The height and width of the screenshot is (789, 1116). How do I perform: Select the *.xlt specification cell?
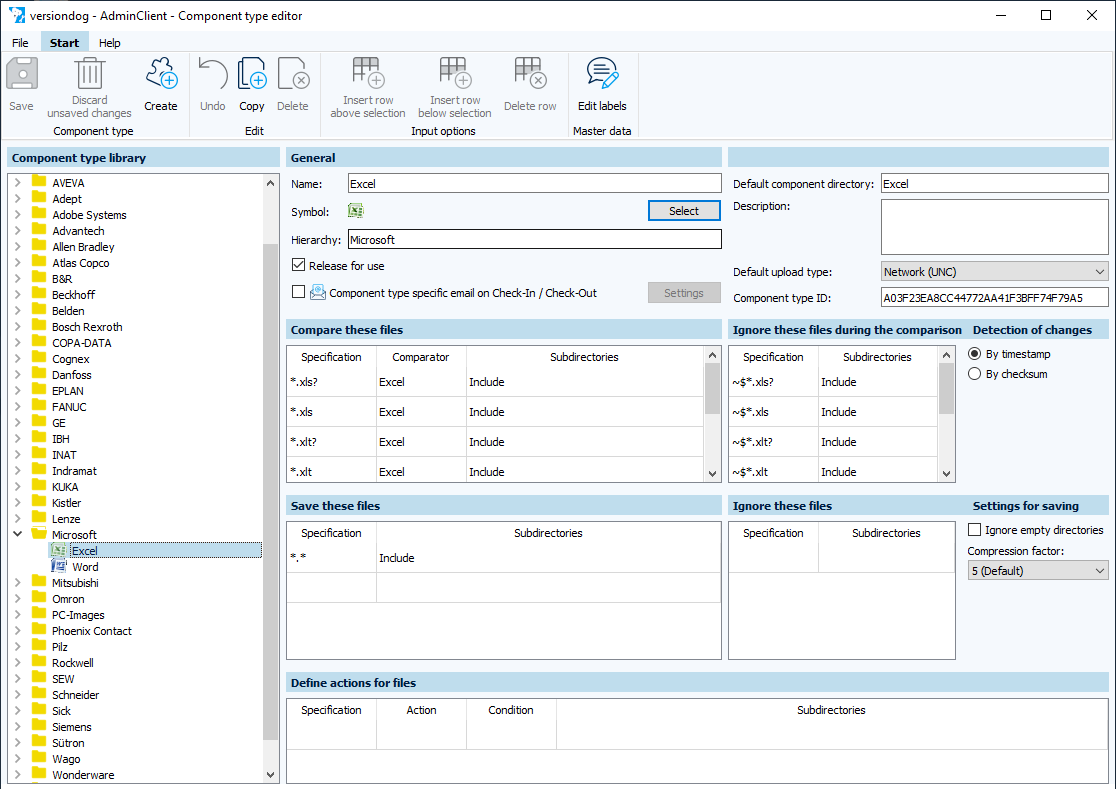(x=332, y=471)
